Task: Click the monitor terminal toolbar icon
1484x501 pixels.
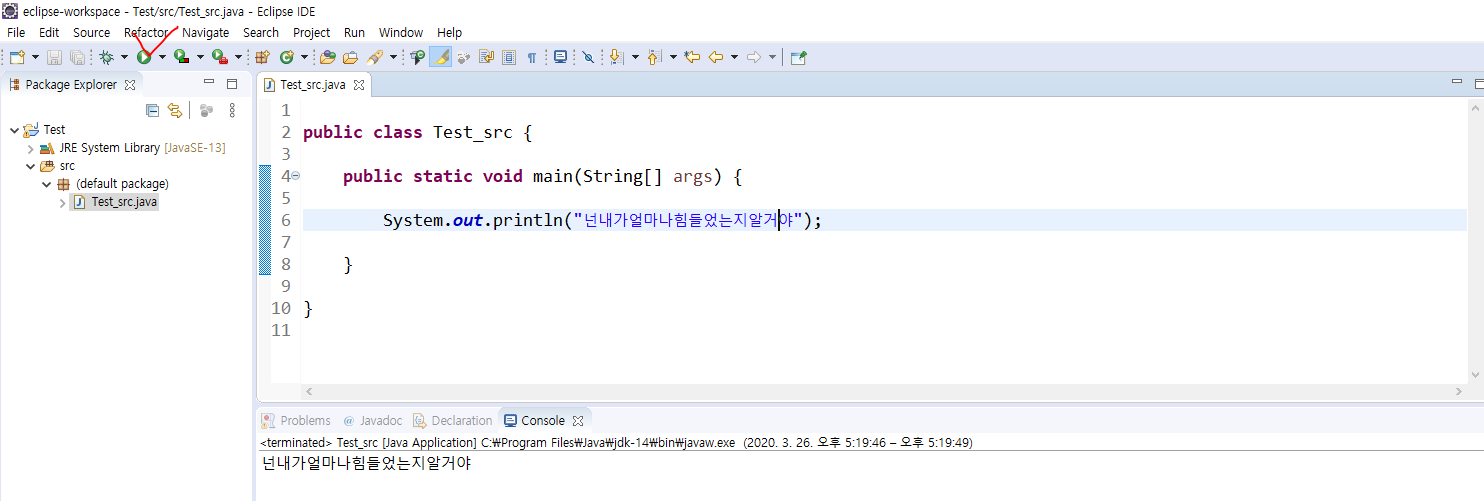Action: click(560, 57)
